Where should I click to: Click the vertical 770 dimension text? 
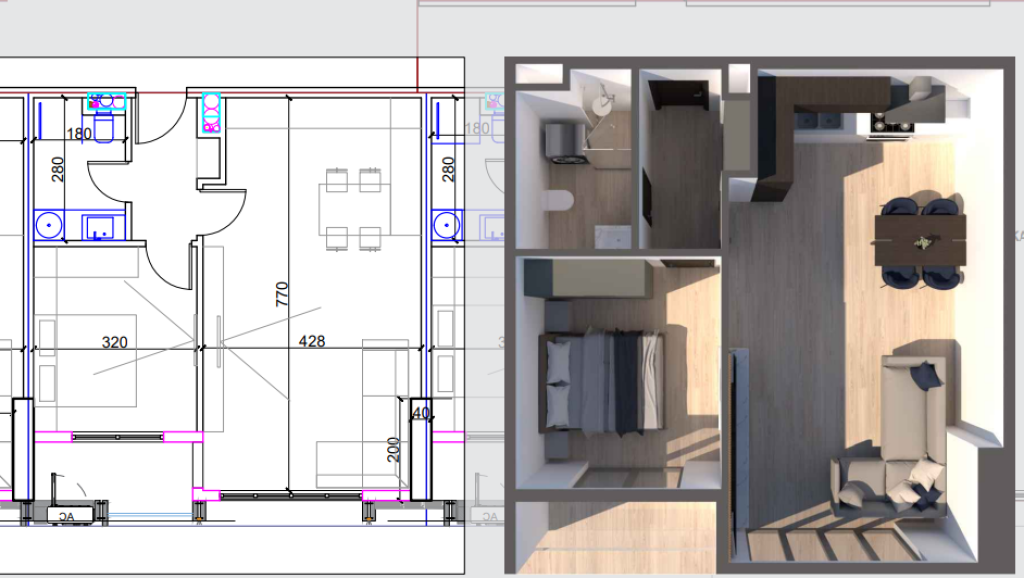[282, 293]
